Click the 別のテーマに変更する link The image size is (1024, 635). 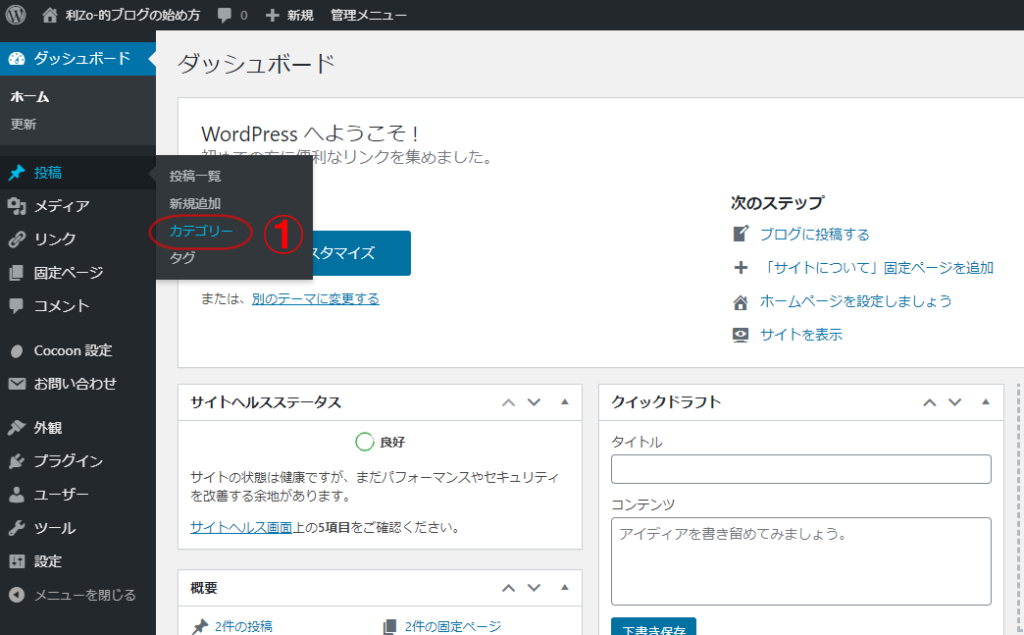pos(315,299)
